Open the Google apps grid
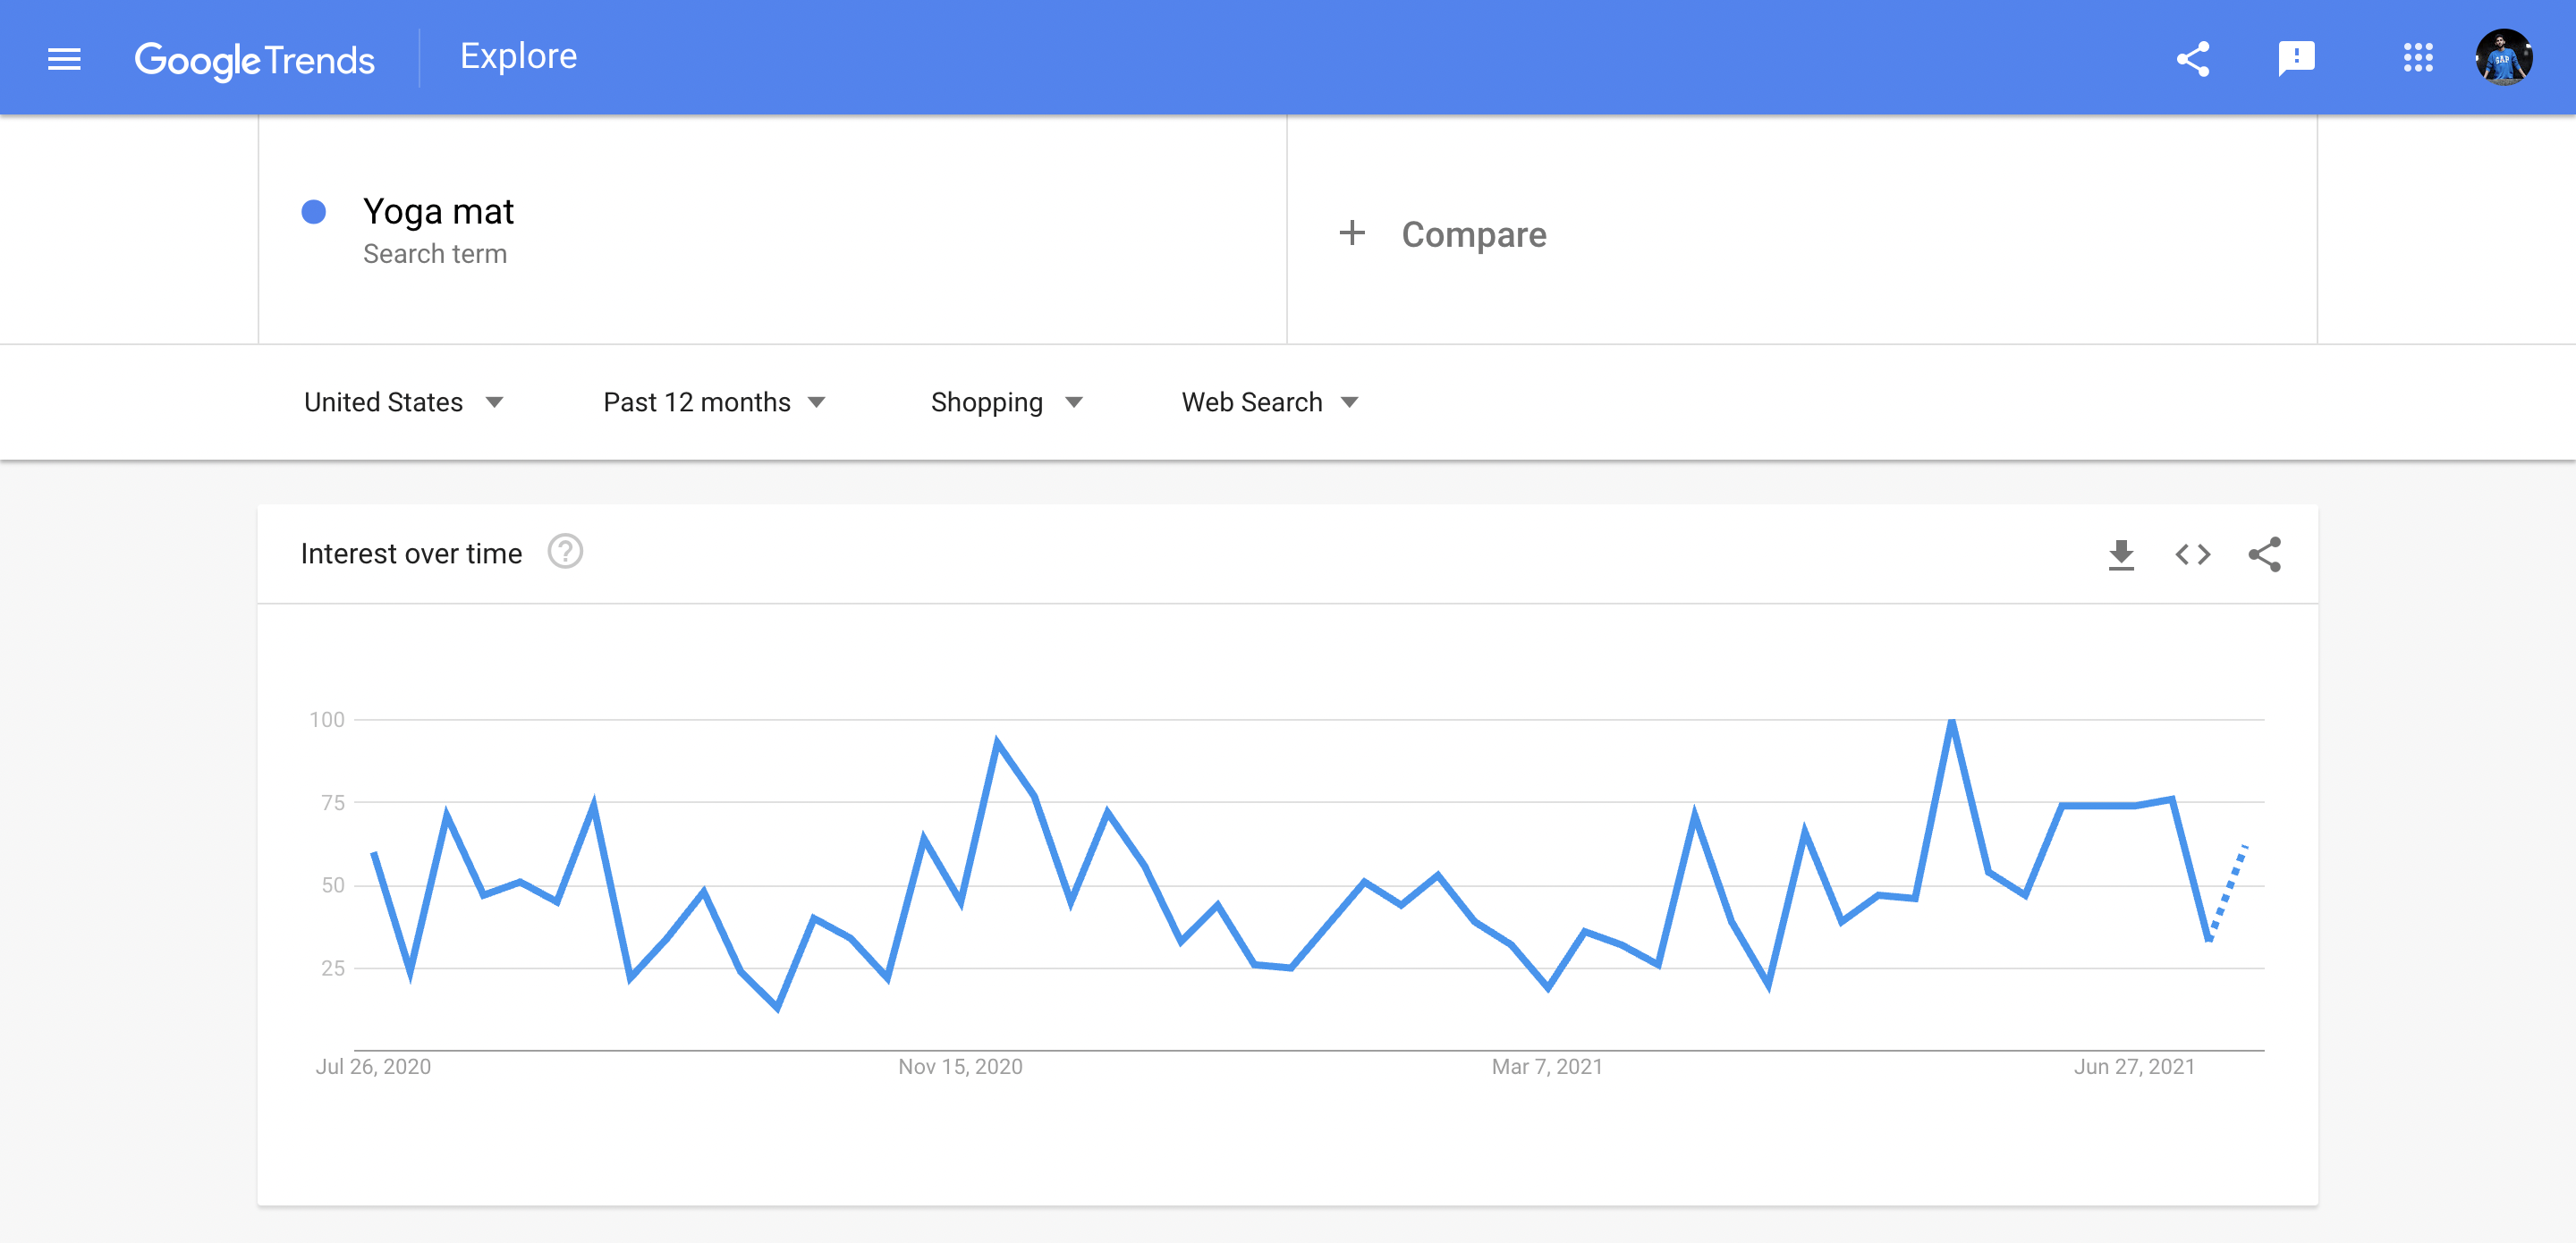 [x=2418, y=58]
